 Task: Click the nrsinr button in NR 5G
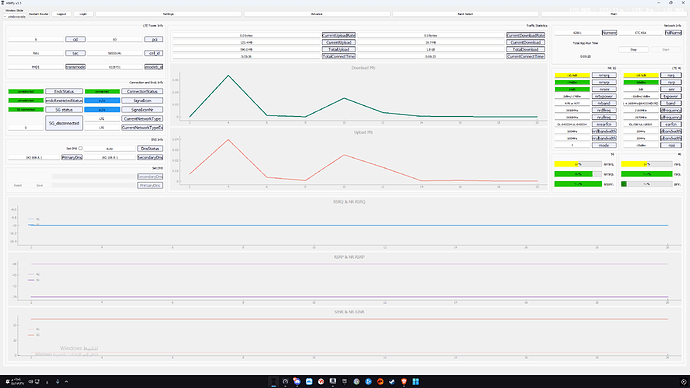click(604, 89)
